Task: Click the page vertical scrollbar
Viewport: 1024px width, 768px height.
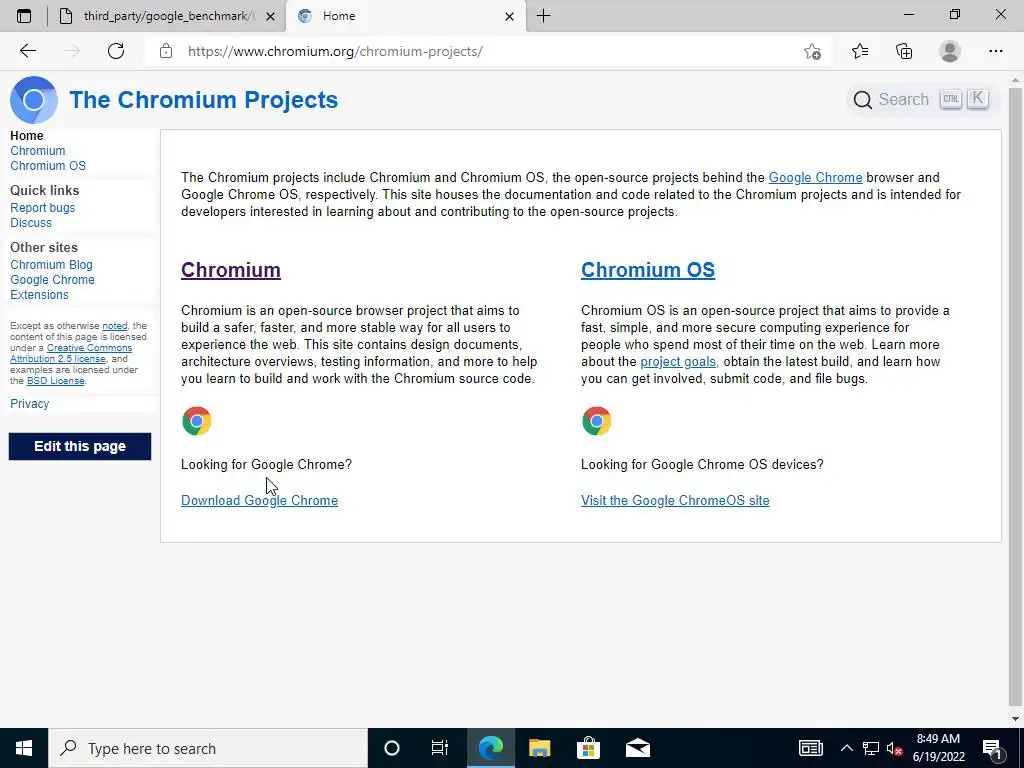Action: (1015, 398)
